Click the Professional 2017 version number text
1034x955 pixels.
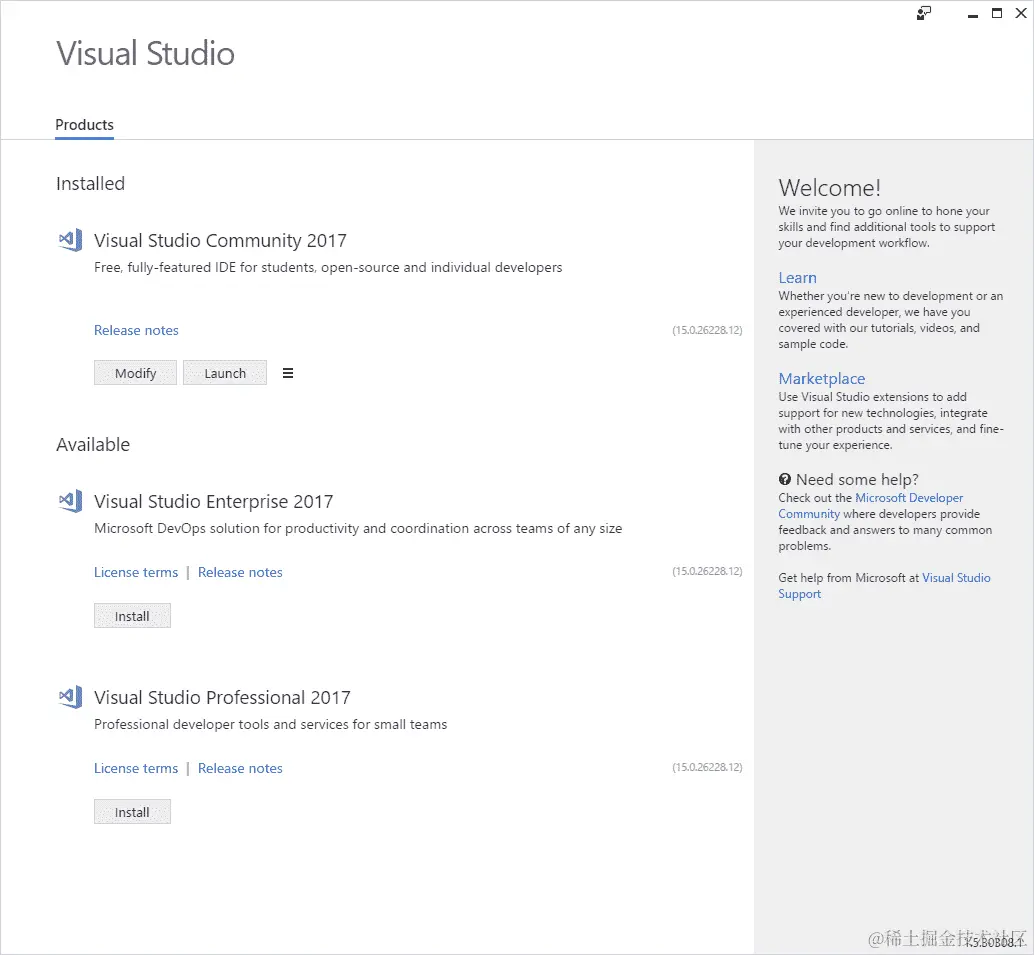[x=707, y=767]
